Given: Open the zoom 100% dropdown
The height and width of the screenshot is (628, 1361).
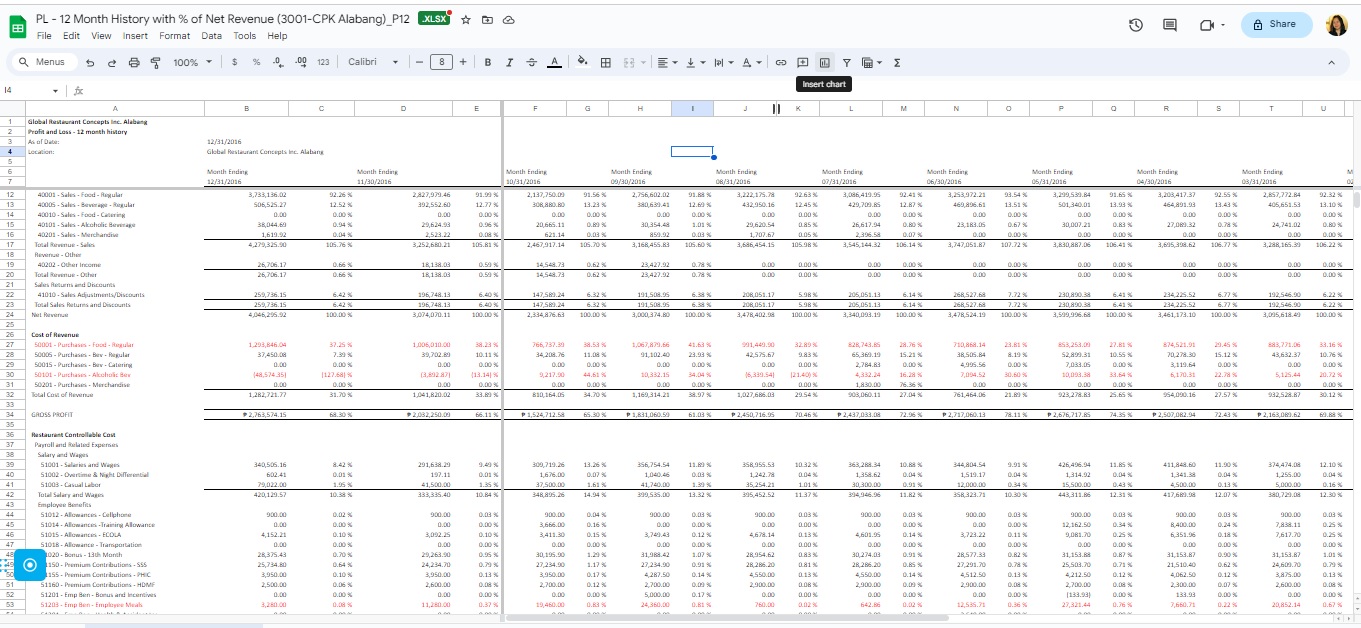Looking at the screenshot, I should click(192, 62).
